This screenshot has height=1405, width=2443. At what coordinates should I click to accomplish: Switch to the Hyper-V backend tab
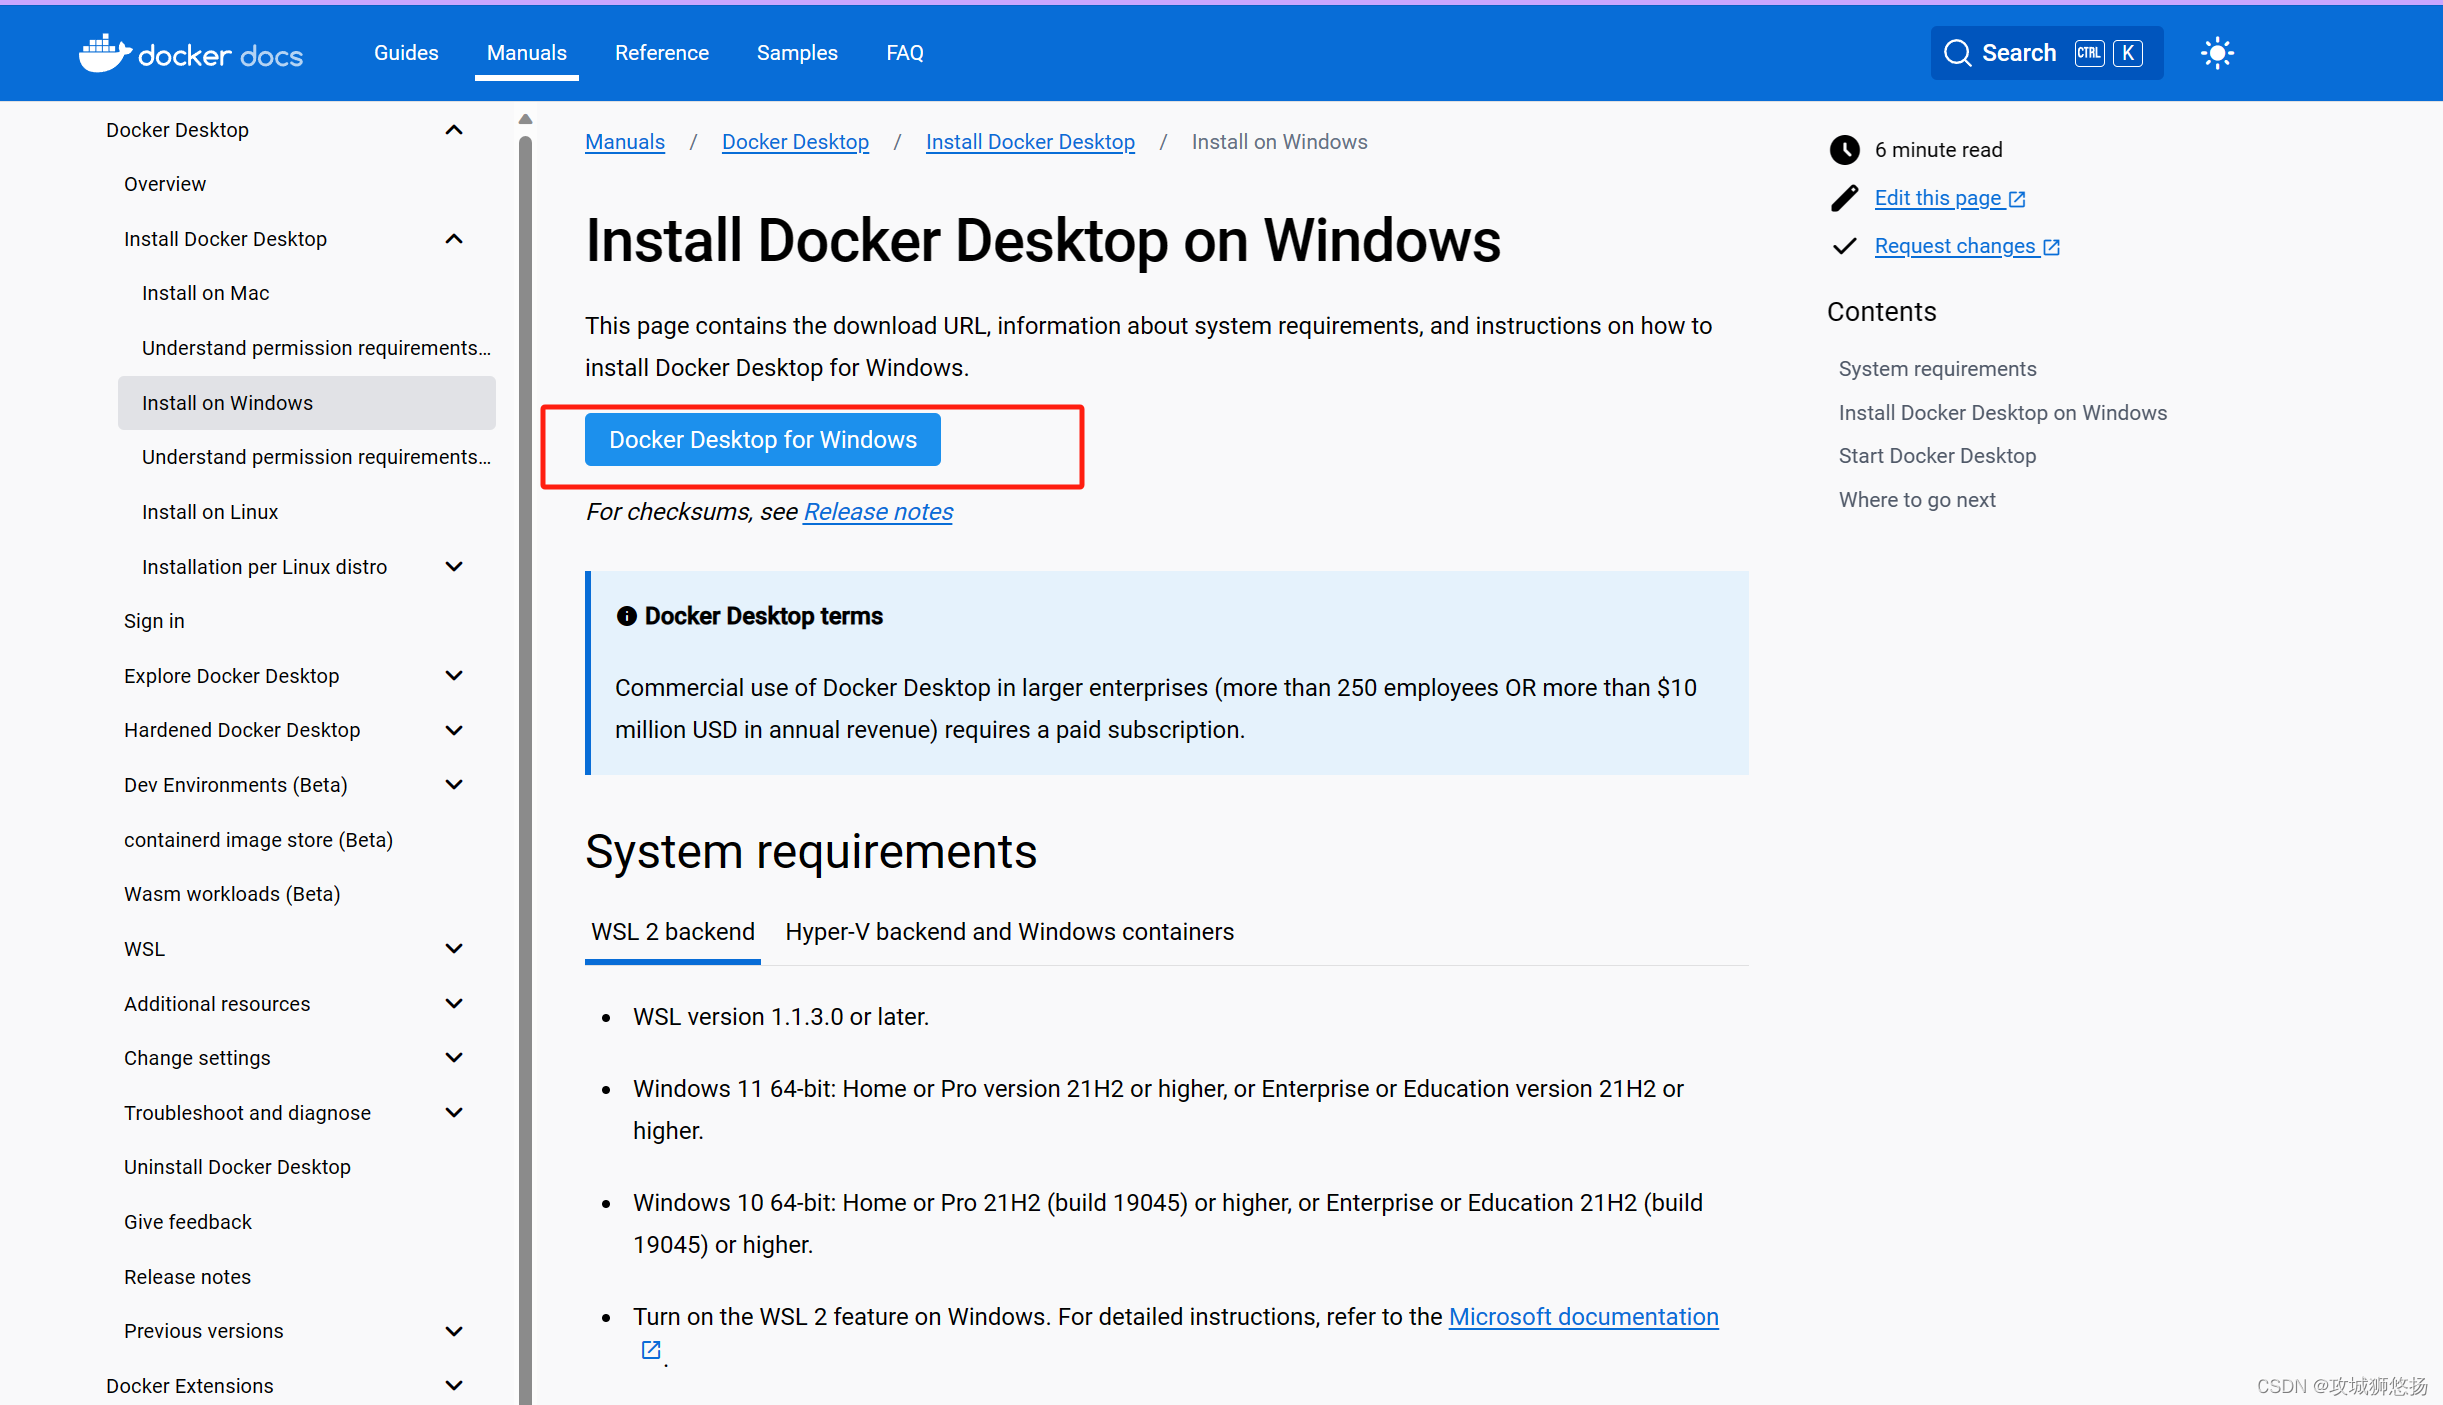click(1009, 931)
